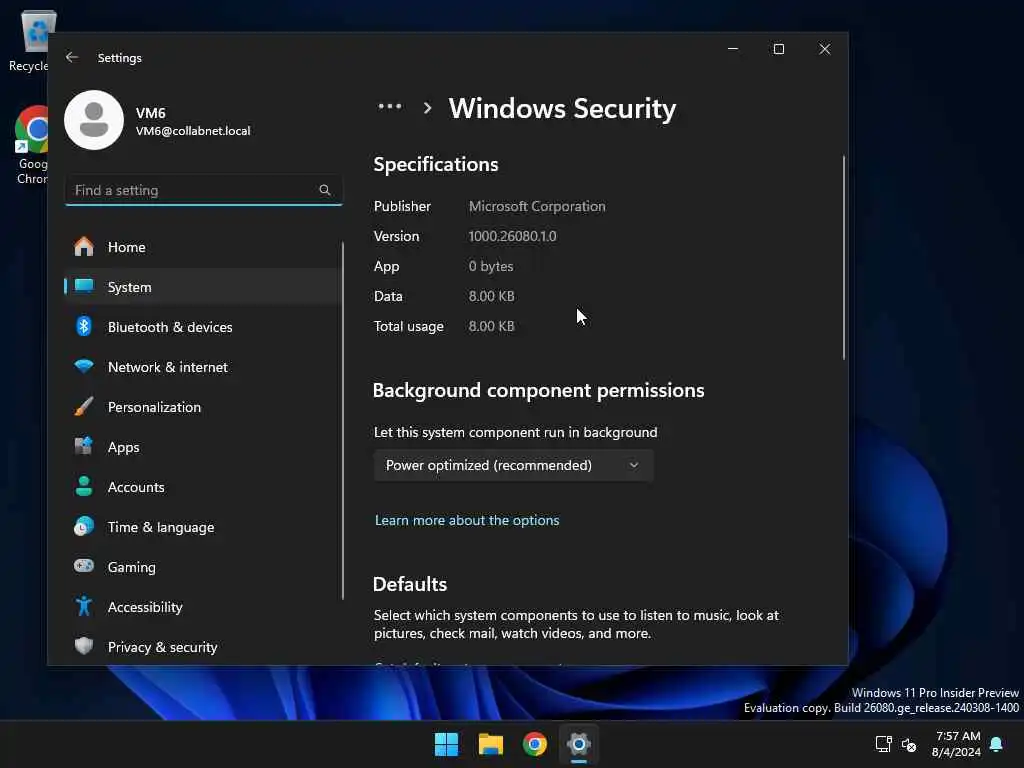Image resolution: width=1024 pixels, height=768 pixels.
Task: Click the Windows Start button on taskbar
Action: coord(447,744)
